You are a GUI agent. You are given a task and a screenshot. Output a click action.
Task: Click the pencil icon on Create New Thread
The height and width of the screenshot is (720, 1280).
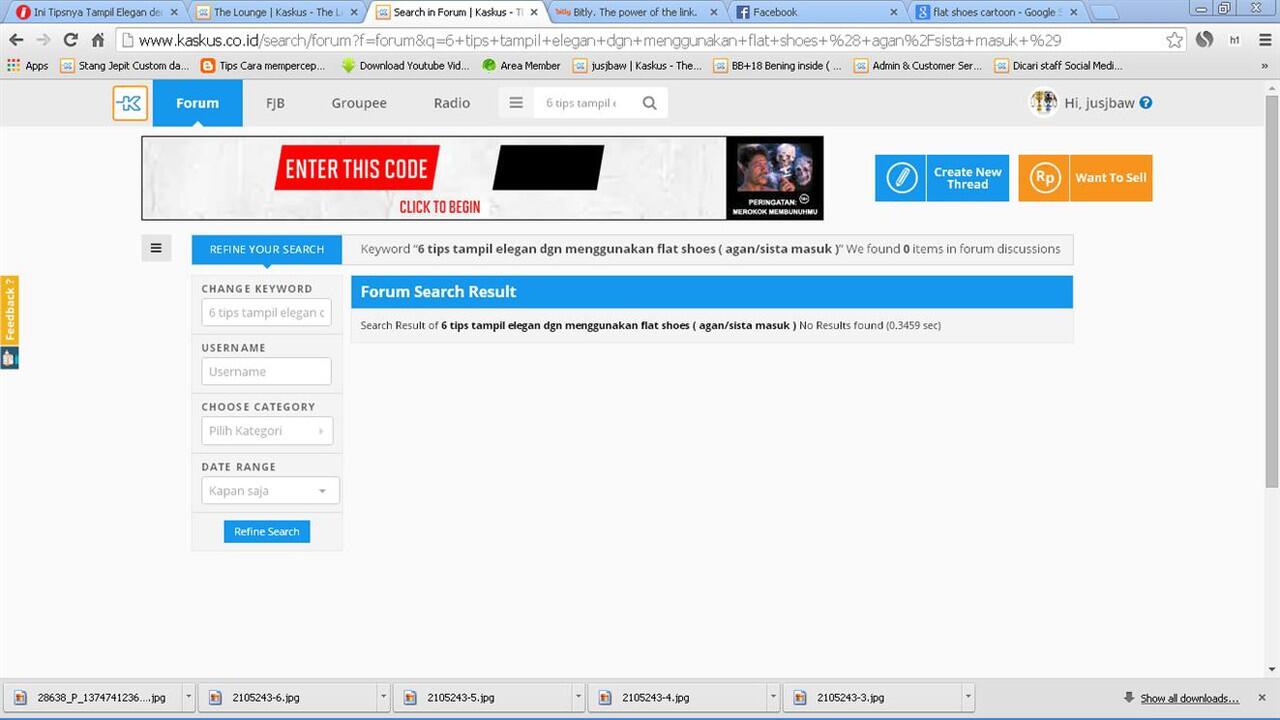pyautogui.click(x=901, y=178)
